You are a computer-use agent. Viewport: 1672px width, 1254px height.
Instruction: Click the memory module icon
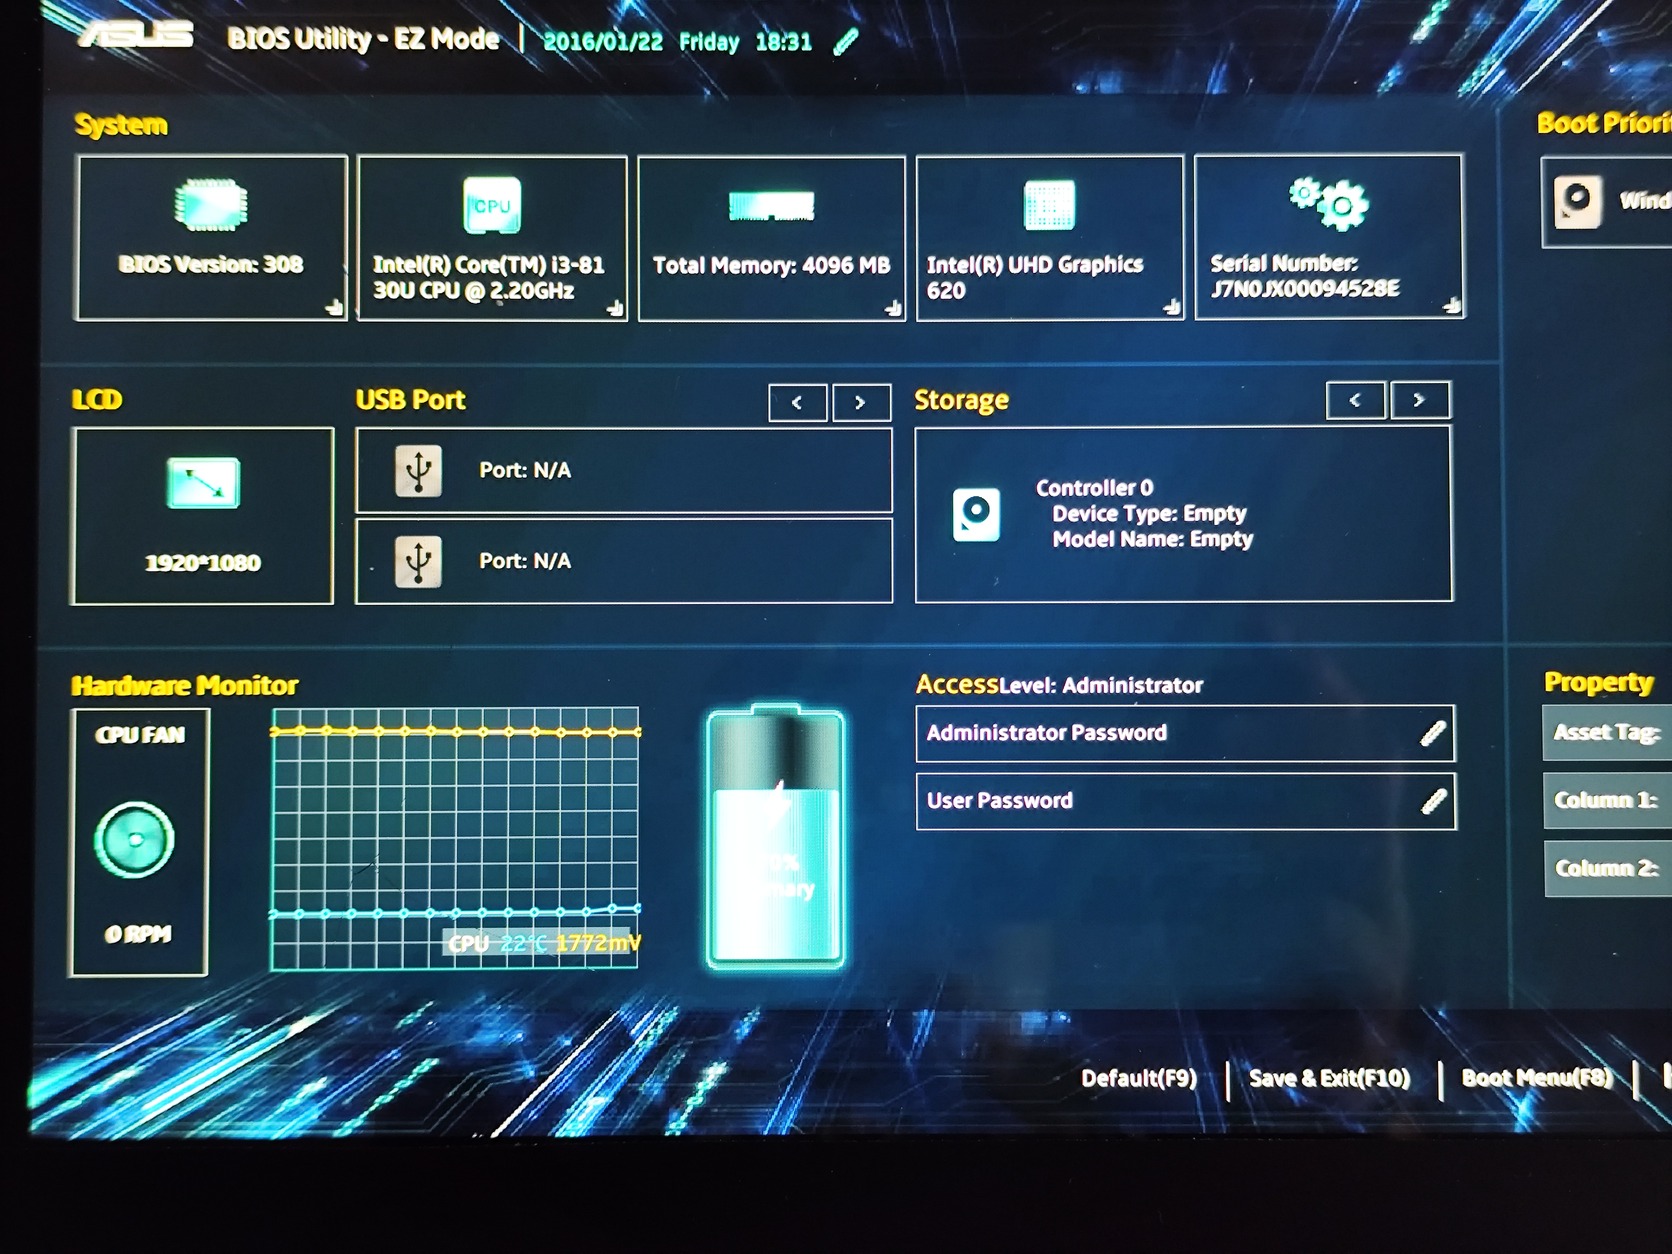(771, 206)
